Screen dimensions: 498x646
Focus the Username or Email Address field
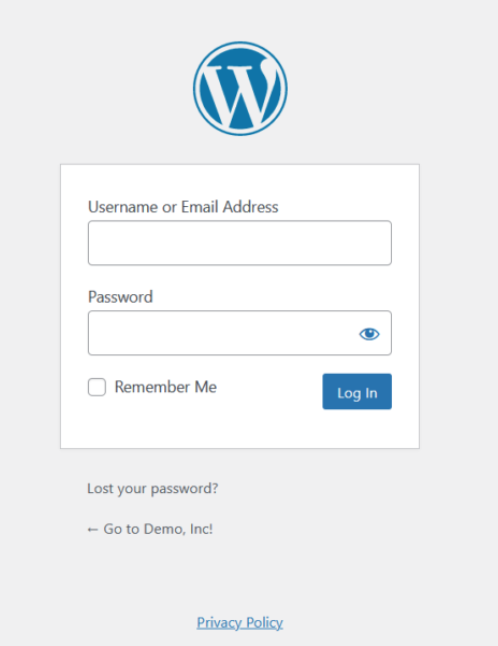tap(240, 243)
